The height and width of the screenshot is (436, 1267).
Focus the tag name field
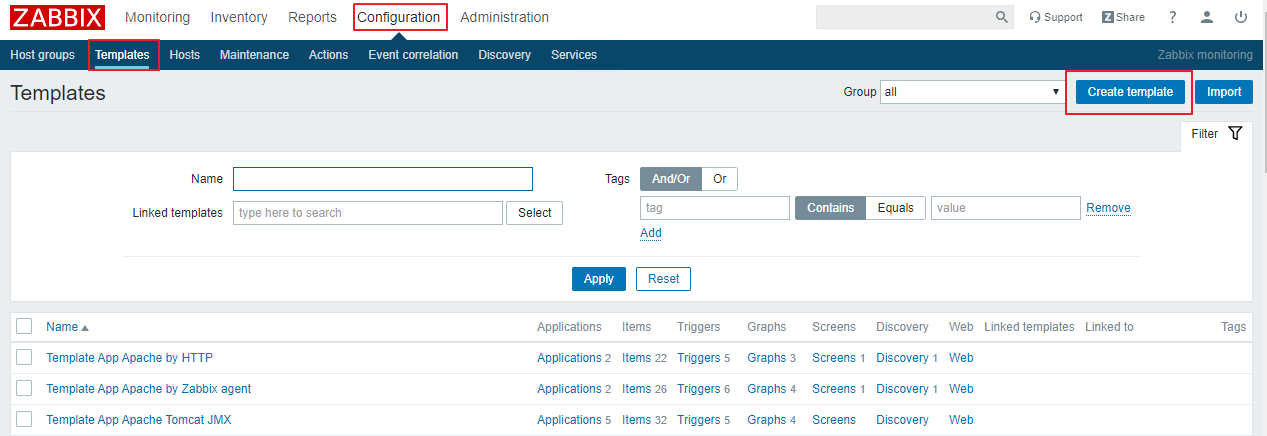click(x=715, y=208)
